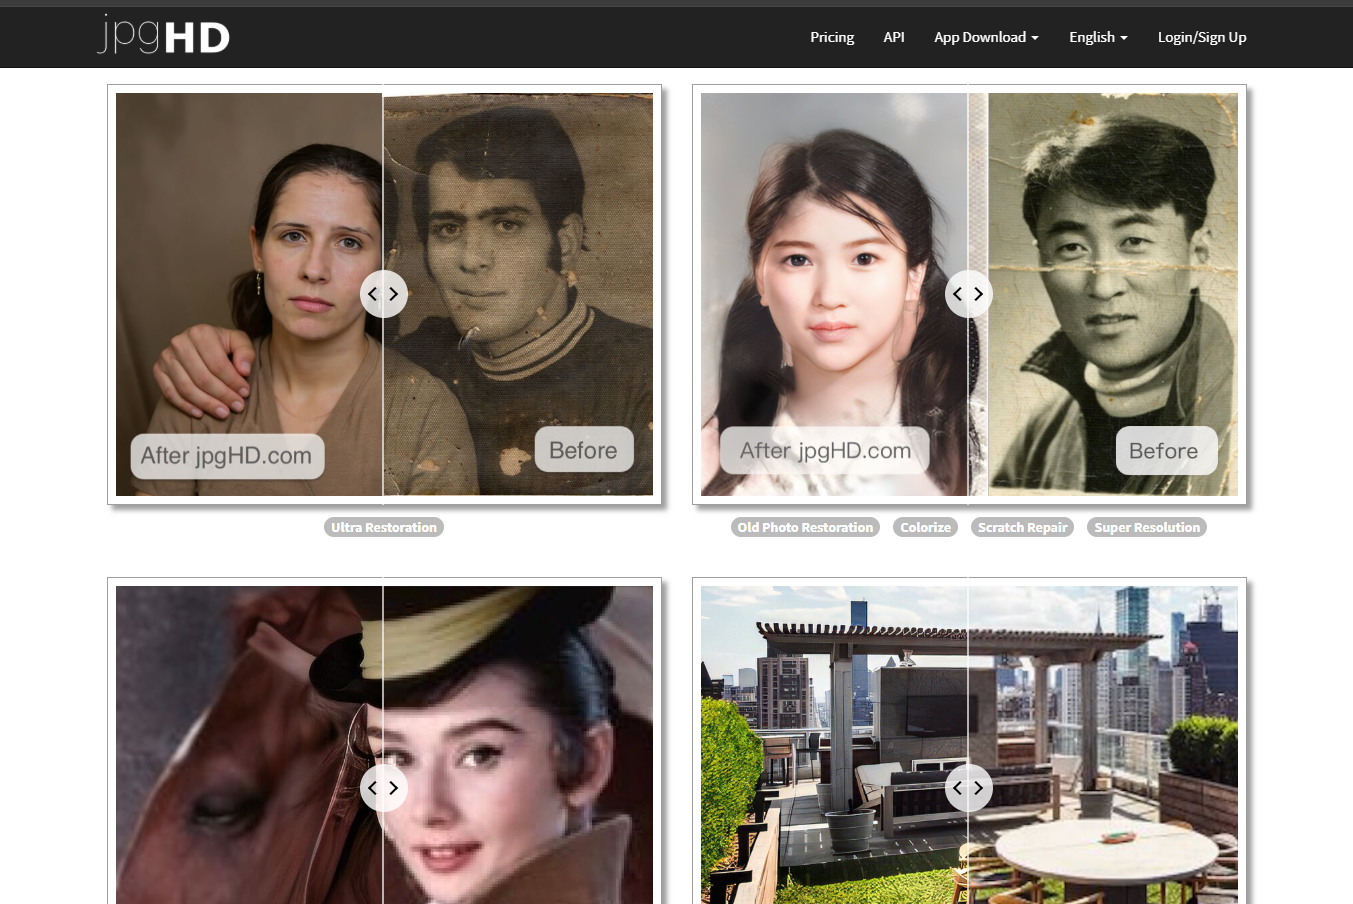Image resolution: width=1353 pixels, height=904 pixels.
Task: Click the 'After jpgHD.com' label on couple photo
Action: [227, 456]
